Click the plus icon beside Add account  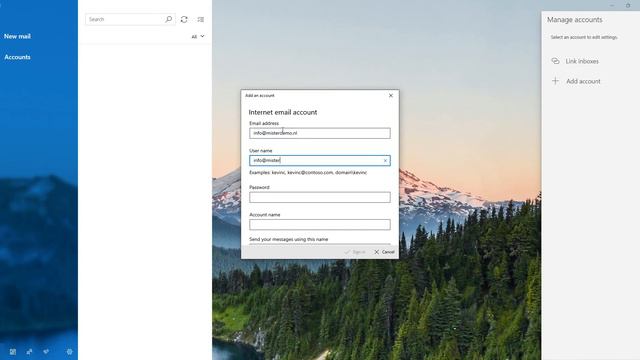pyautogui.click(x=555, y=81)
